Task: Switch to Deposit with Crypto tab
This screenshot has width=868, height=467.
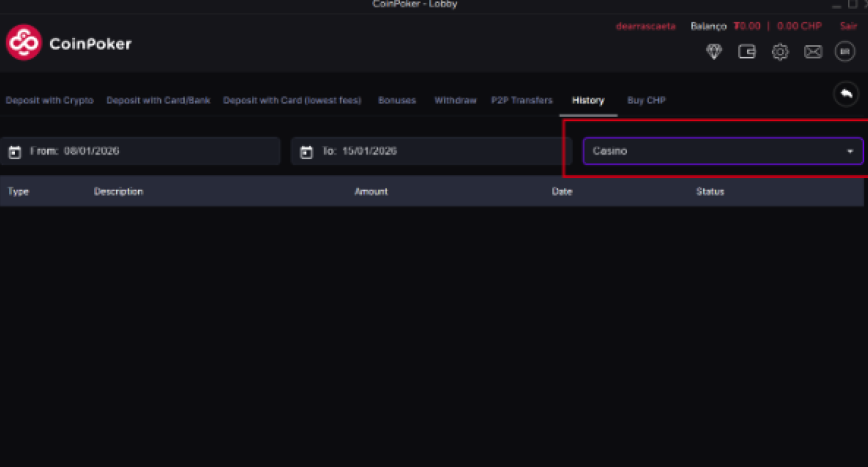Action: 49,101
